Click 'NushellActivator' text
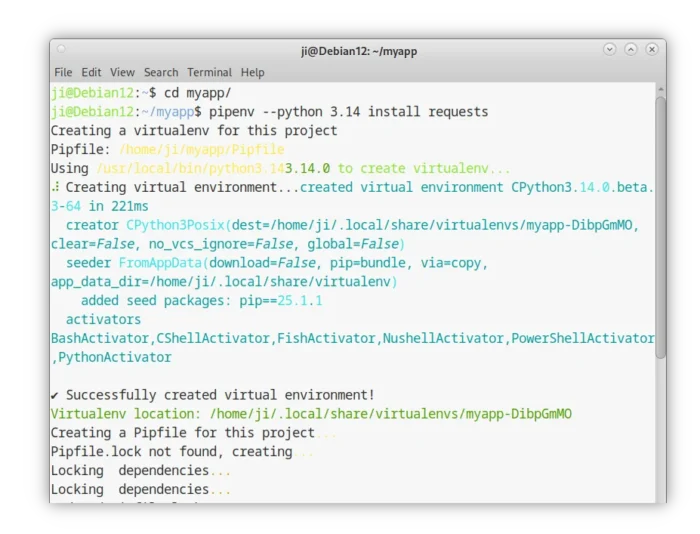The image size is (700, 534). point(443,338)
